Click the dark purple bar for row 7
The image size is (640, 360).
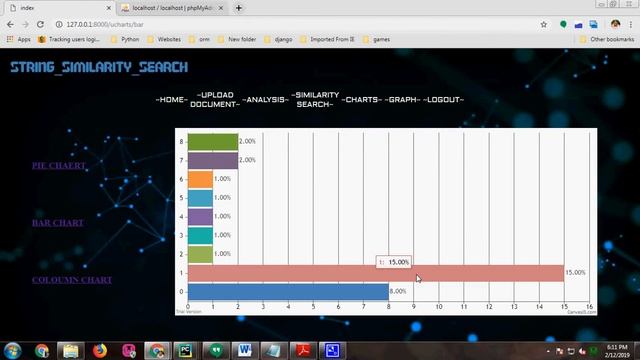[x=213, y=160]
